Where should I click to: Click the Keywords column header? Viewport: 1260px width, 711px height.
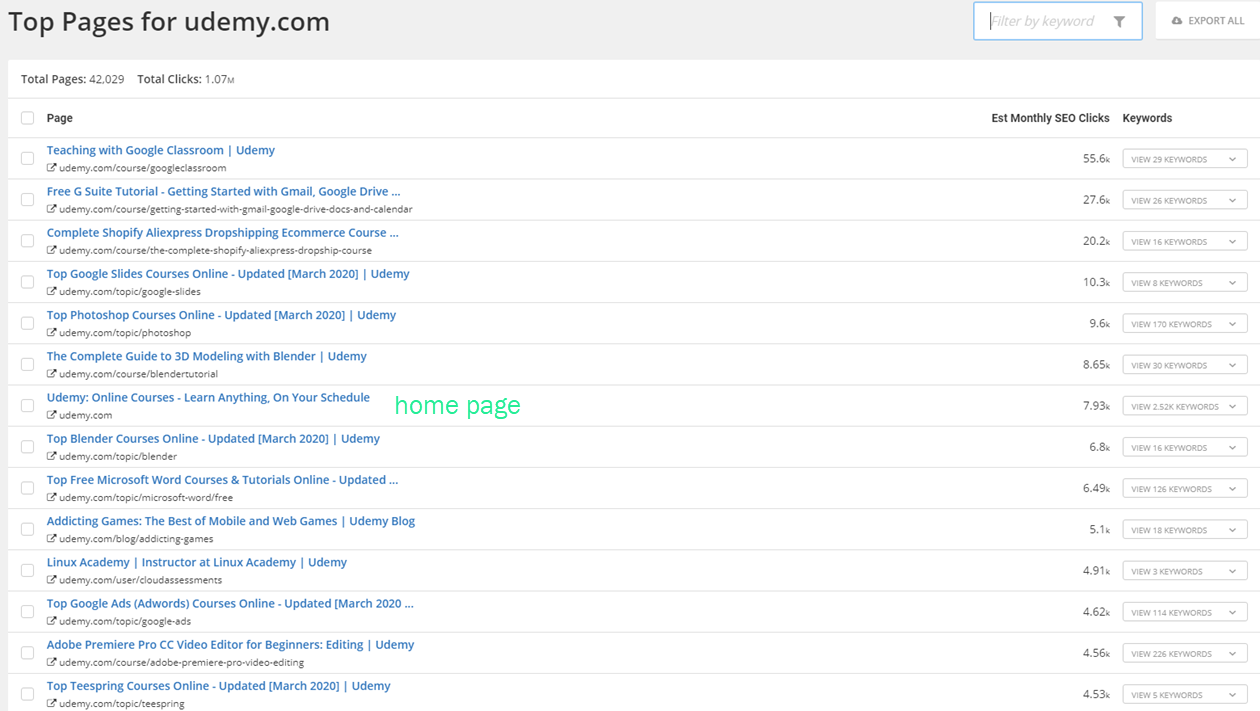point(1147,118)
